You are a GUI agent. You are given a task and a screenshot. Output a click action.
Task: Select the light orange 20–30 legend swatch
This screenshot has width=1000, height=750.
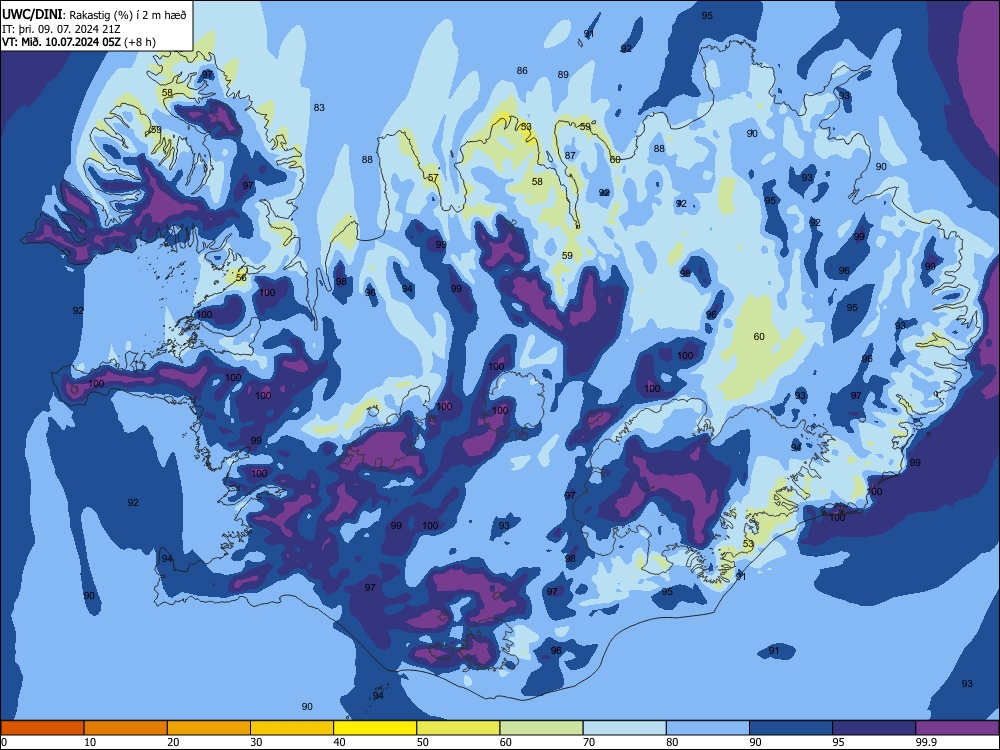[209, 728]
